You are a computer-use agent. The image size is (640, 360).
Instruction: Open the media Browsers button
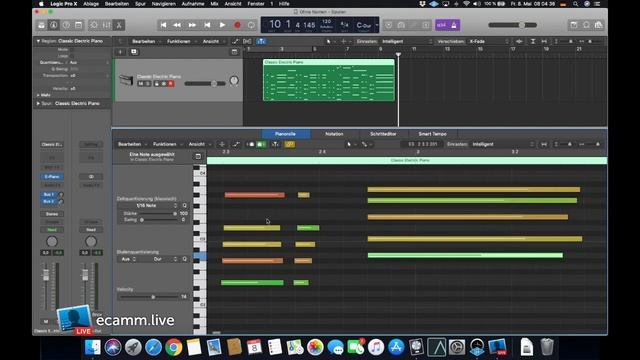point(598,25)
